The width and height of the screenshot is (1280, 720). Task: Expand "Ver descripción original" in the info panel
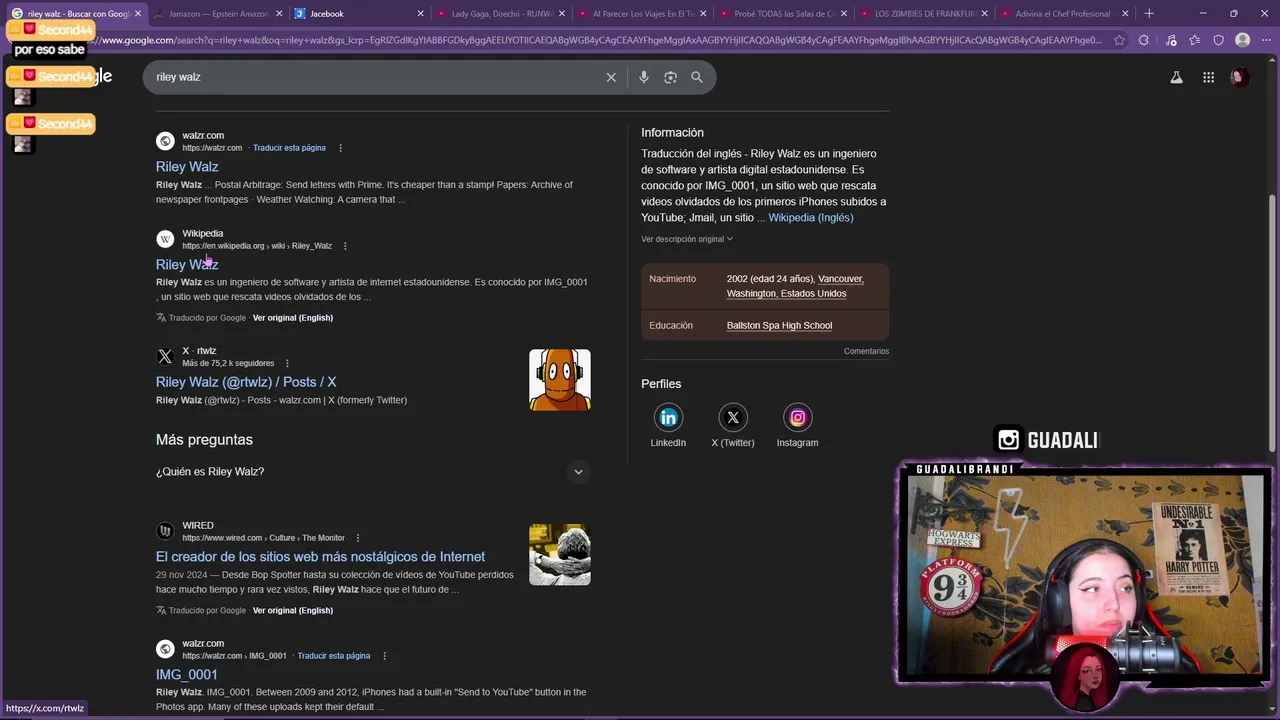(x=687, y=239)
